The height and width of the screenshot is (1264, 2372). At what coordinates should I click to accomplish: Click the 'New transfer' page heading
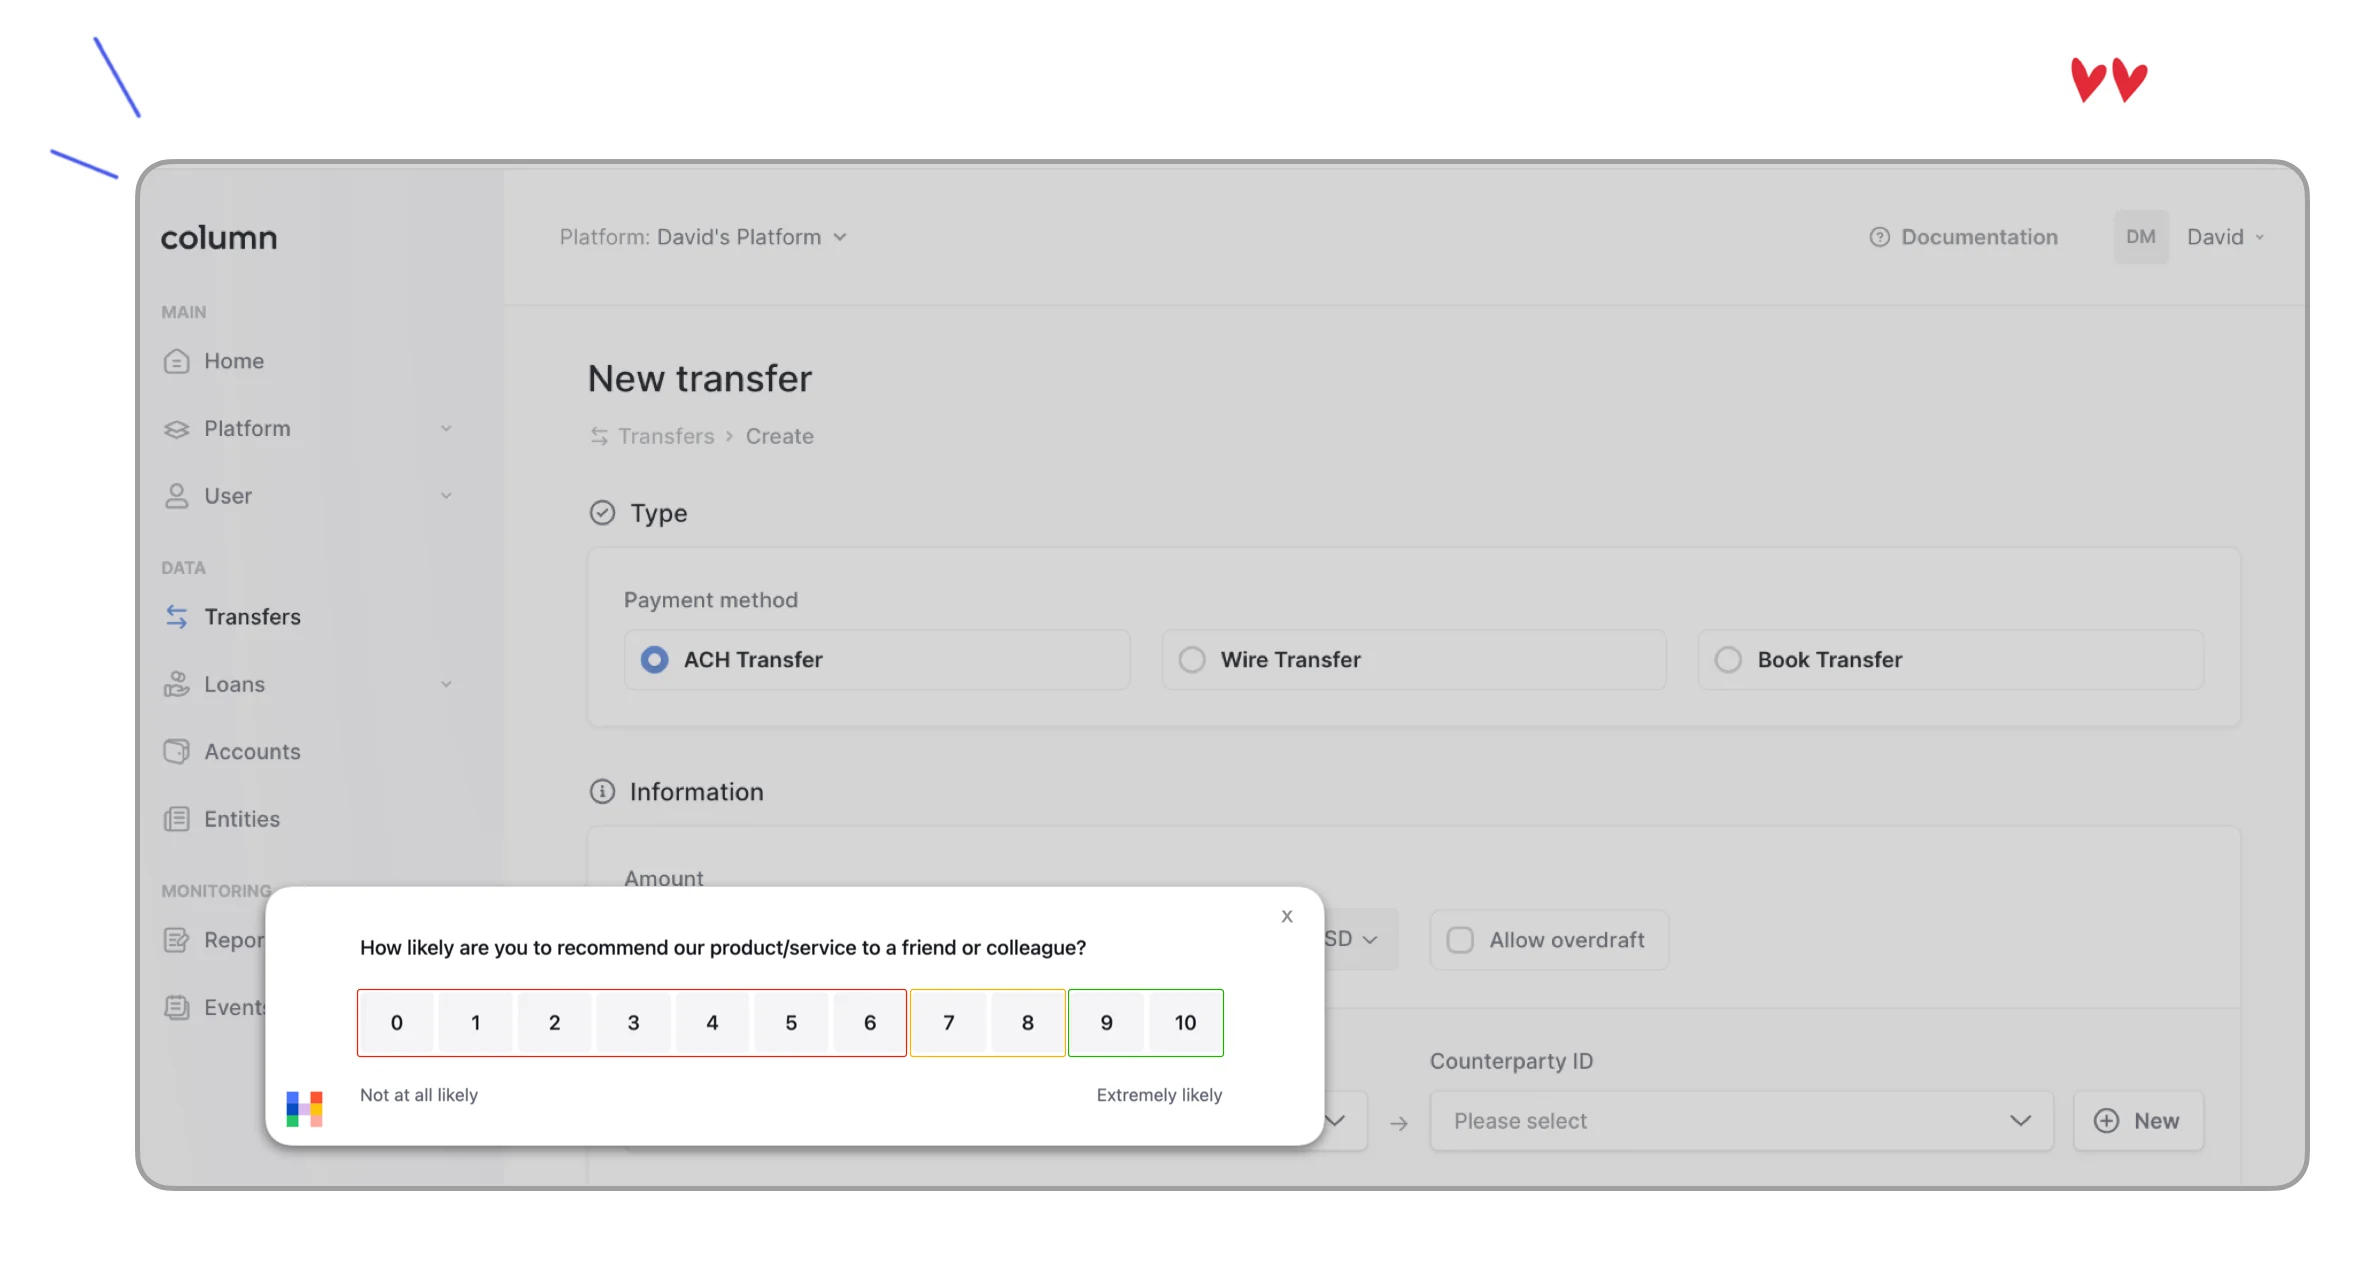click(700, 379)
